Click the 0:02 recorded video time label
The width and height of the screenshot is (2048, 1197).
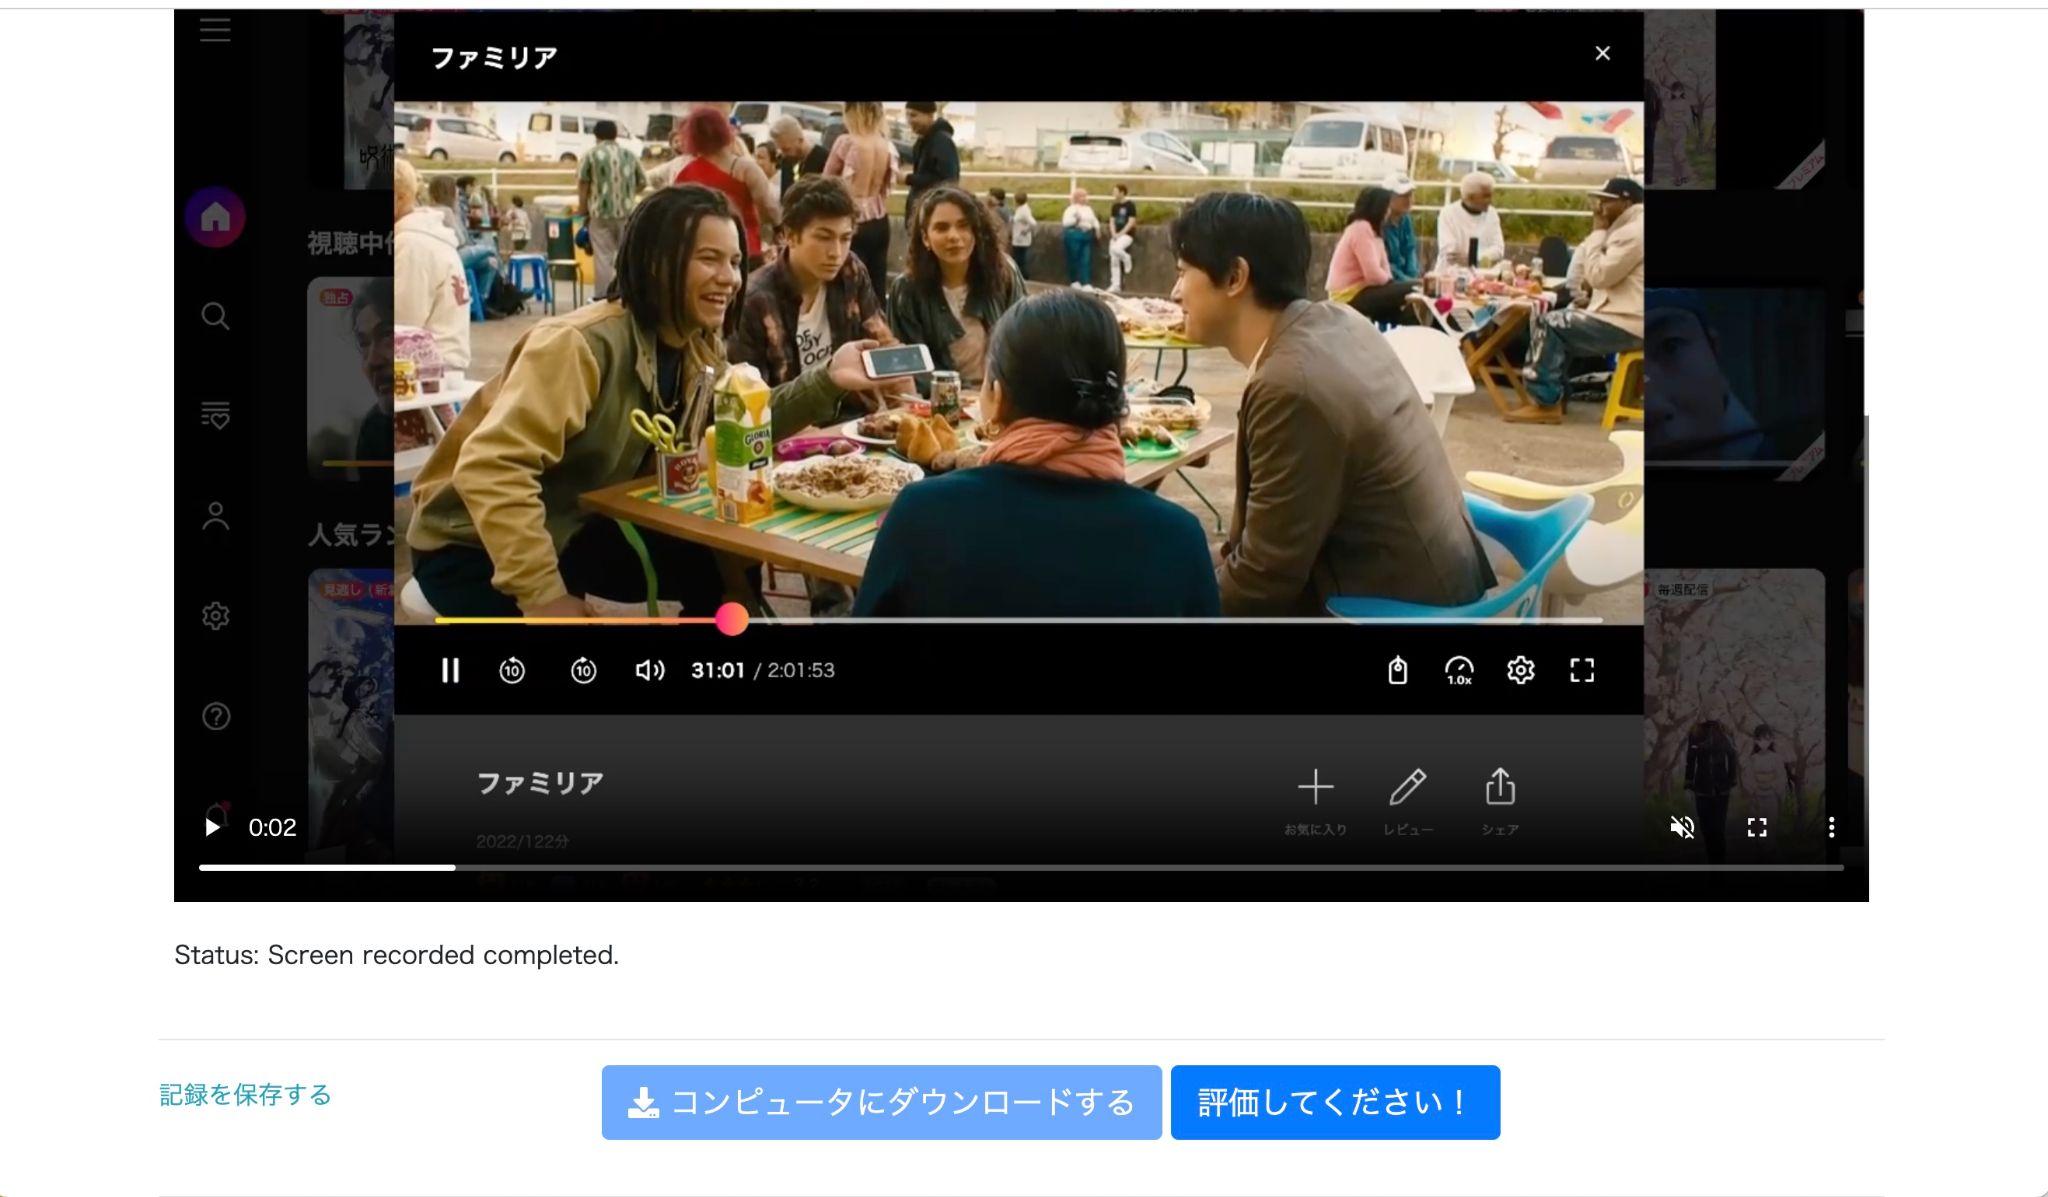[x=272, y=827]
